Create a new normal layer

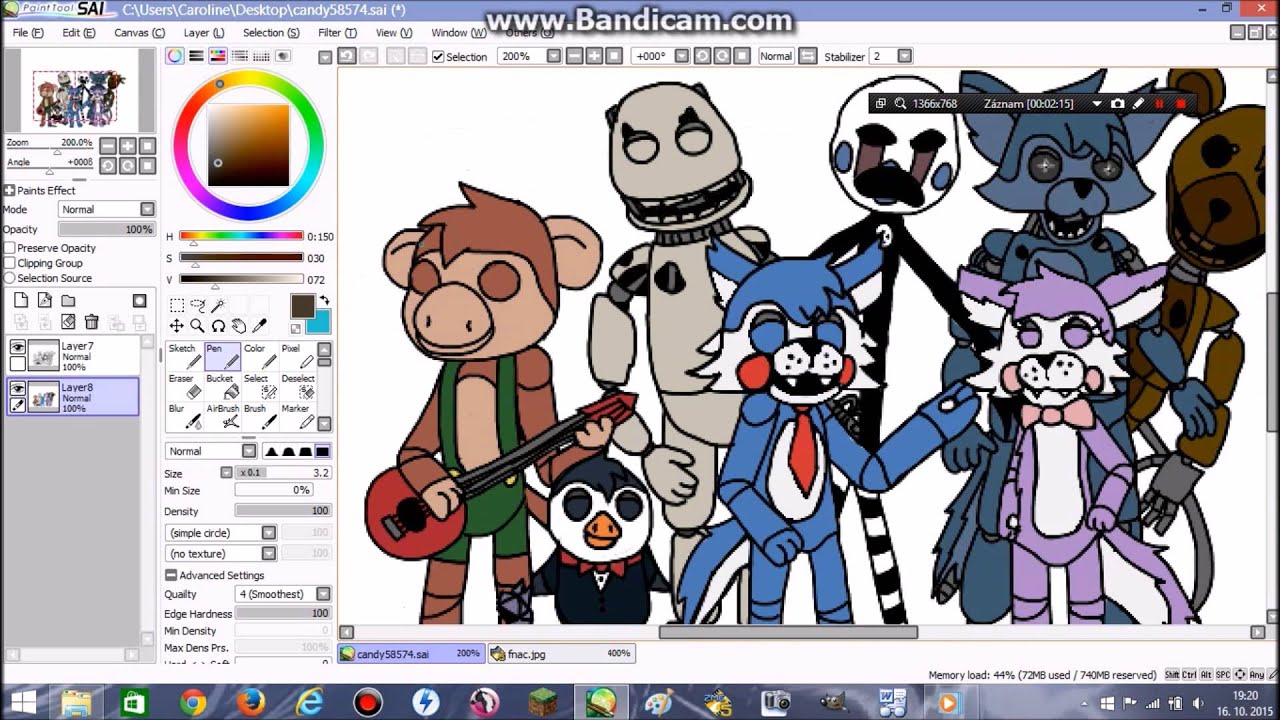(21, 300)
